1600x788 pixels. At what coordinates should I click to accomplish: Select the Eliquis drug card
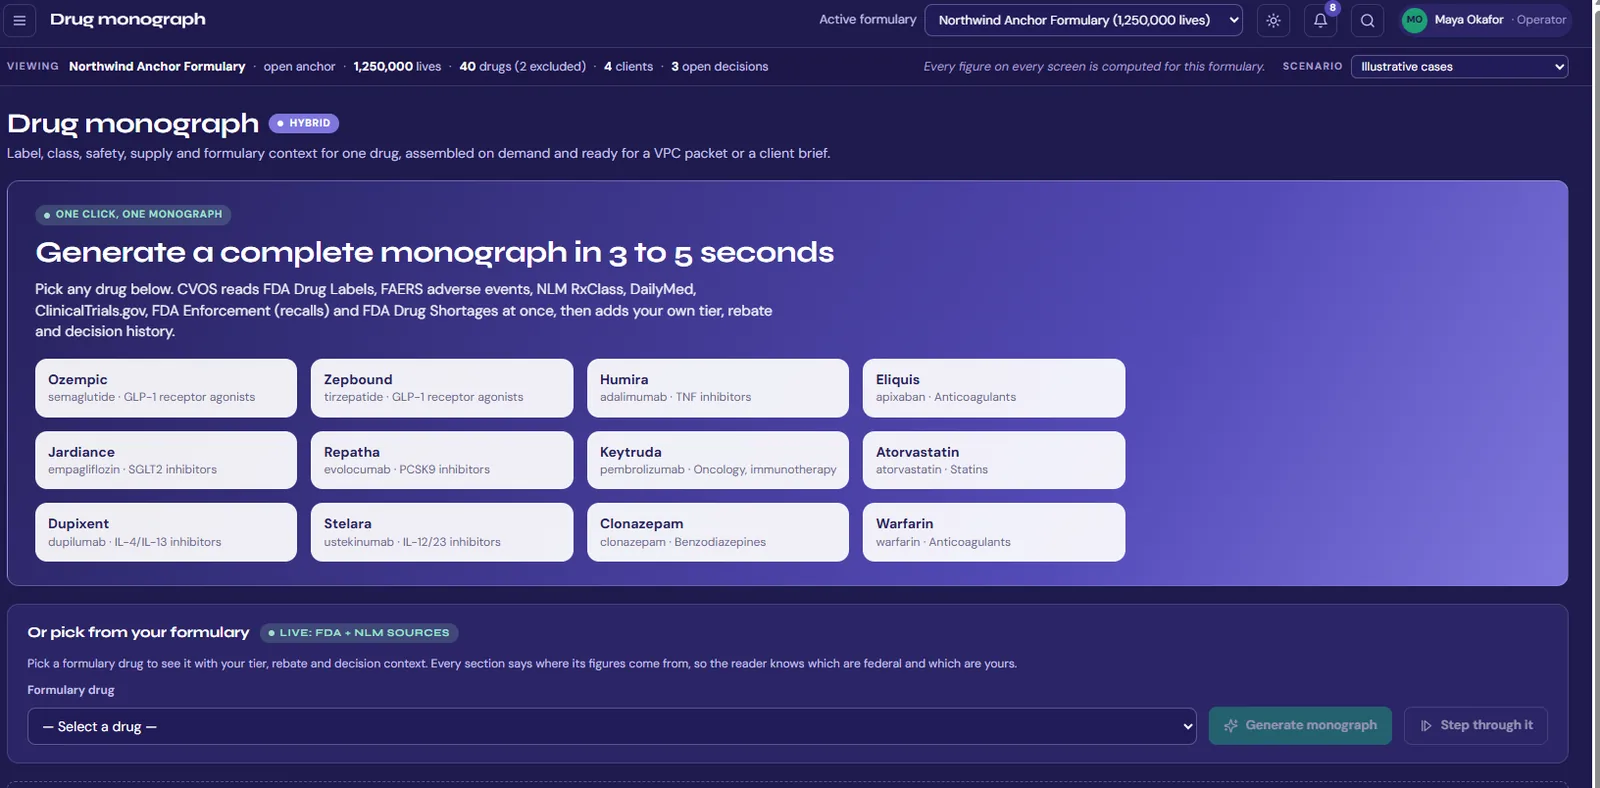click(x=994, y=388)
